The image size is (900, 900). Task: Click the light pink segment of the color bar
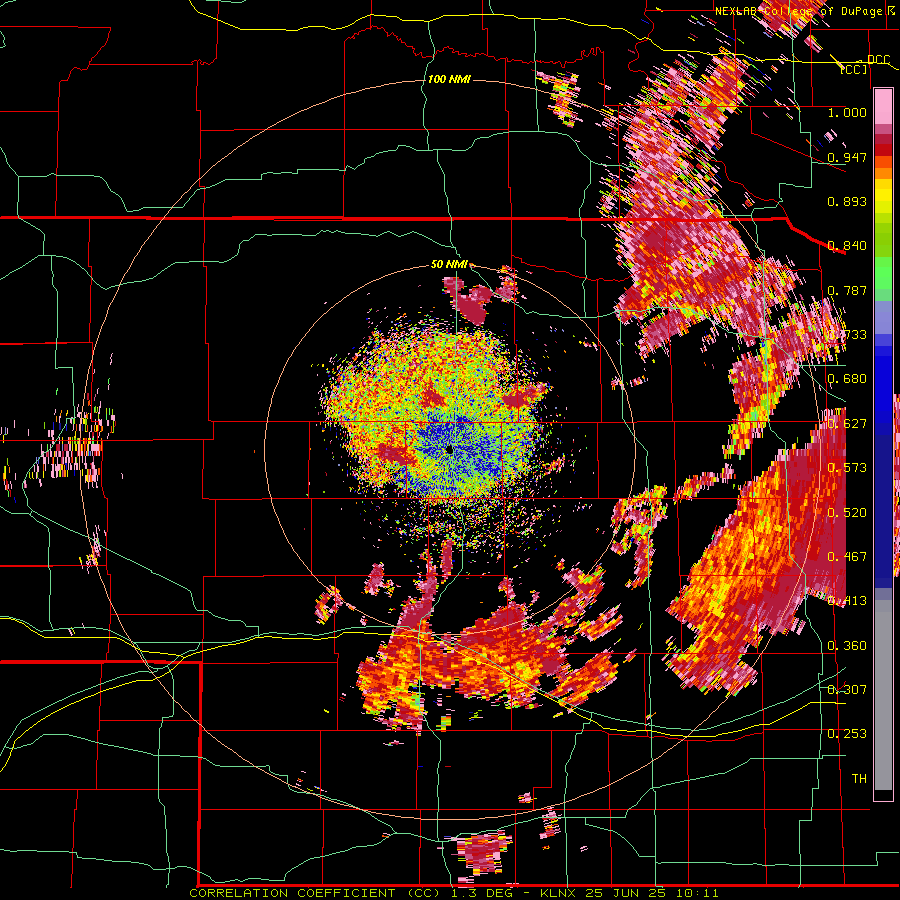[x=883, y=106]
